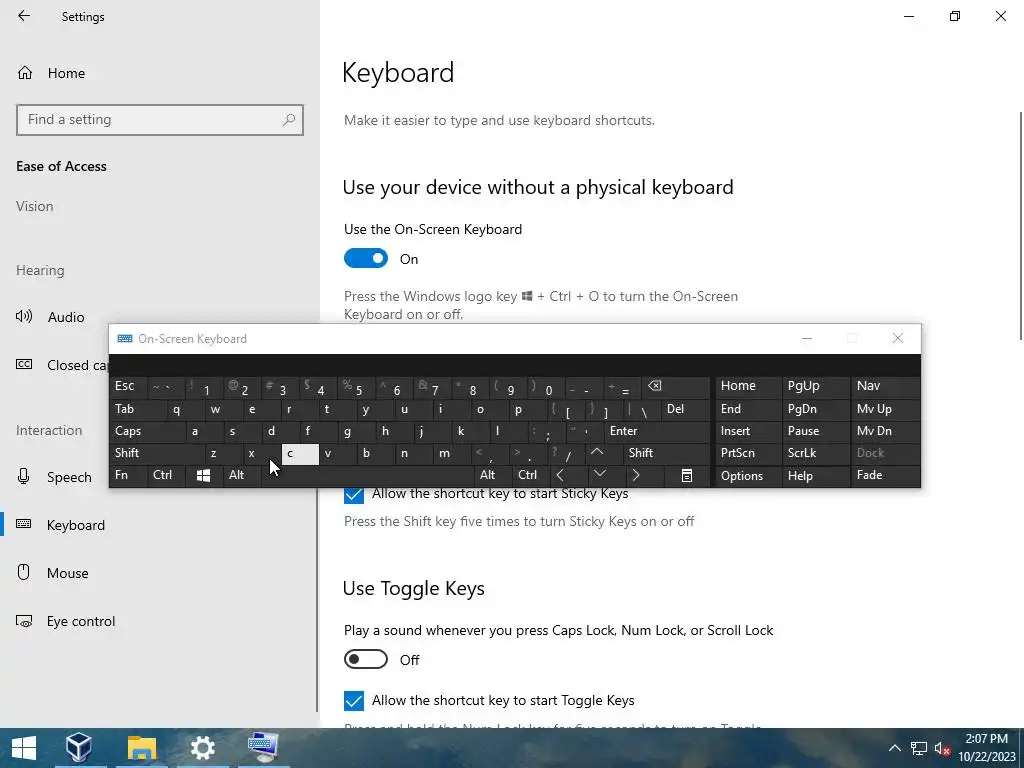Tap the 5 key on On-Screen Keyboard
The width and height of the screenshot is (1024, 768).
[357, 387]
